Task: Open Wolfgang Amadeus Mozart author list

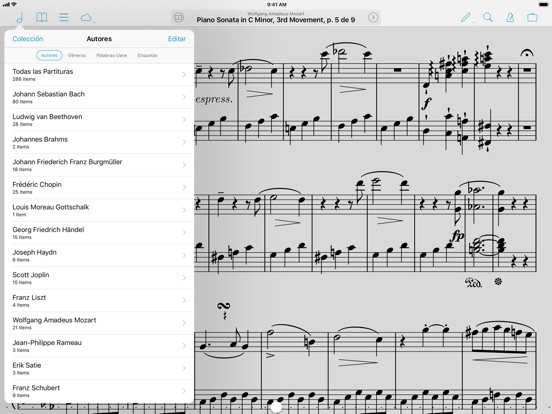Action: (x=99, y=323)
